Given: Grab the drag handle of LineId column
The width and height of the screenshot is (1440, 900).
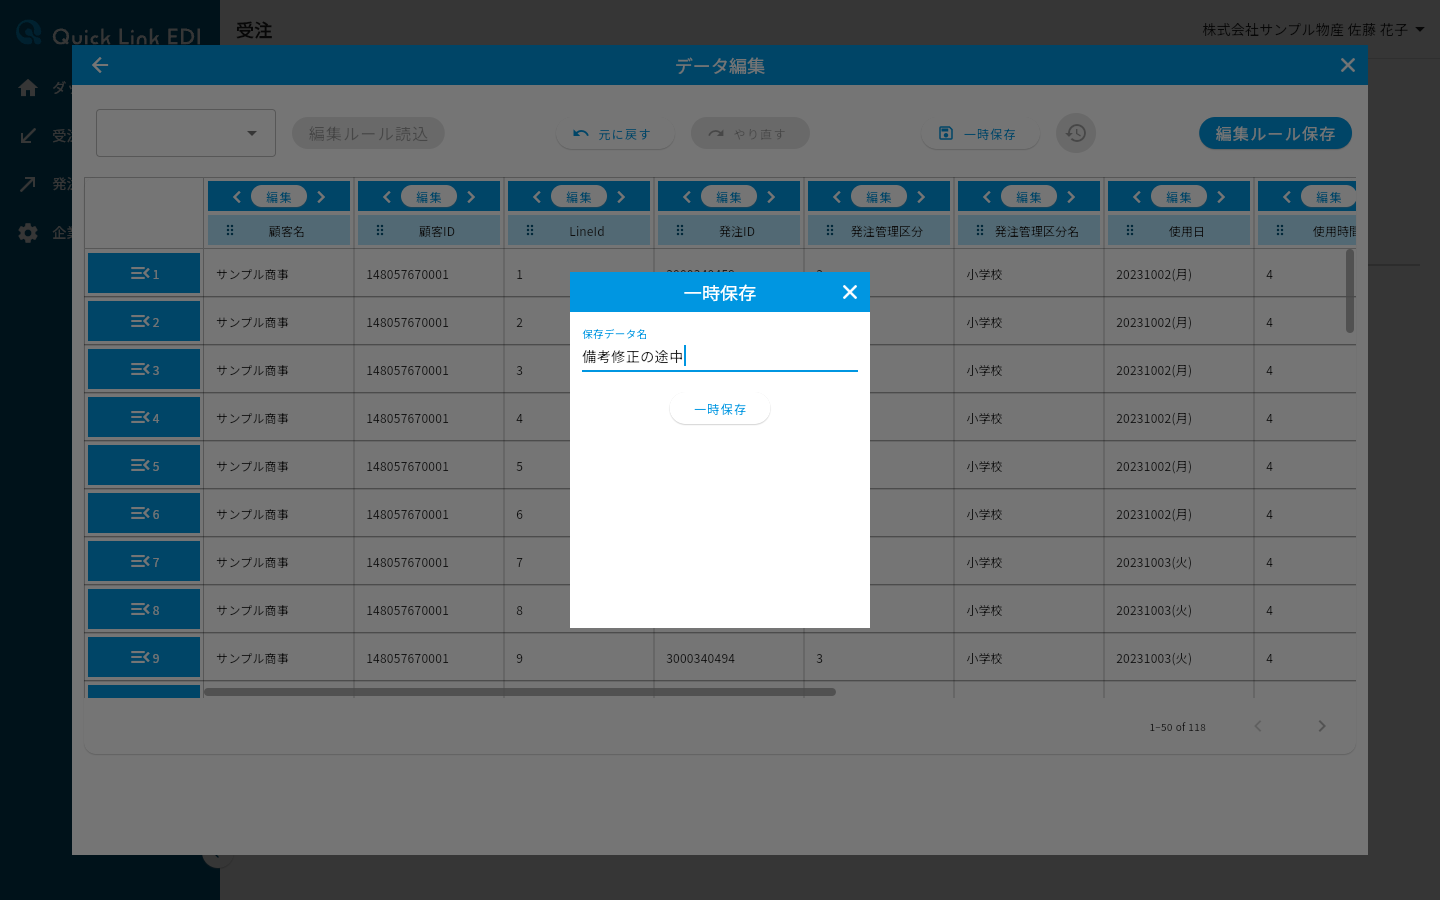Looking at the screenshot, I should click(x=530, y=230).
